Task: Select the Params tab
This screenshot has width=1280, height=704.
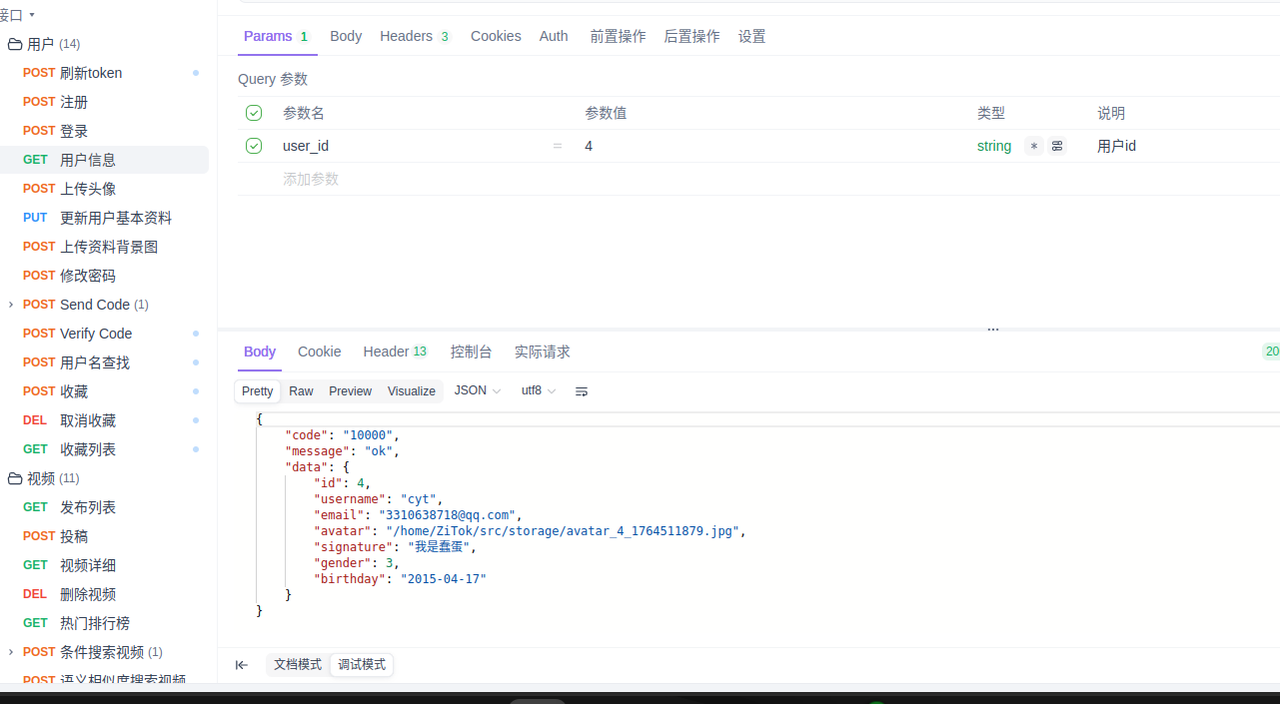Action: click(x=277, y=36)
